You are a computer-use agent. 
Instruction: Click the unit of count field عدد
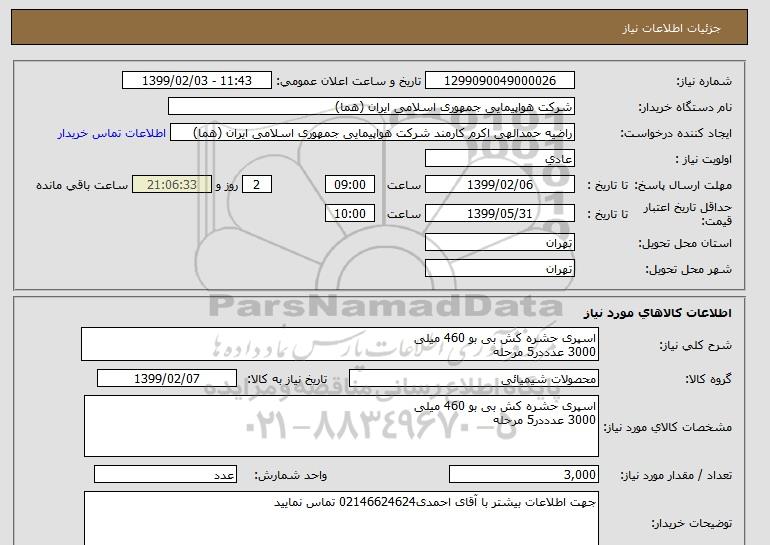click(165, 474)
